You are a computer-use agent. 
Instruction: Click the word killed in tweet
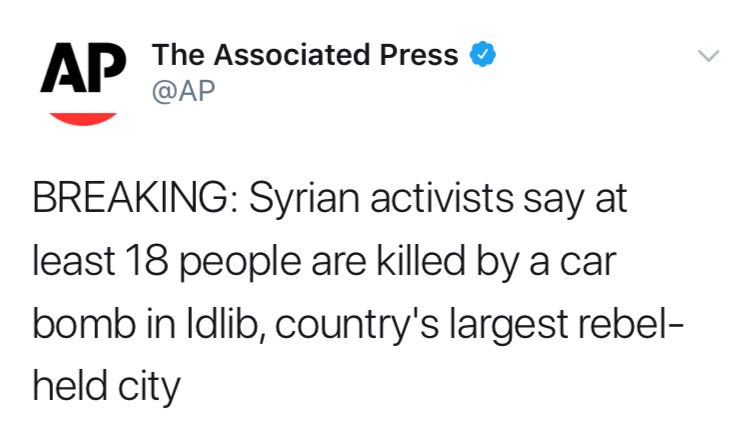click(421, 261)
